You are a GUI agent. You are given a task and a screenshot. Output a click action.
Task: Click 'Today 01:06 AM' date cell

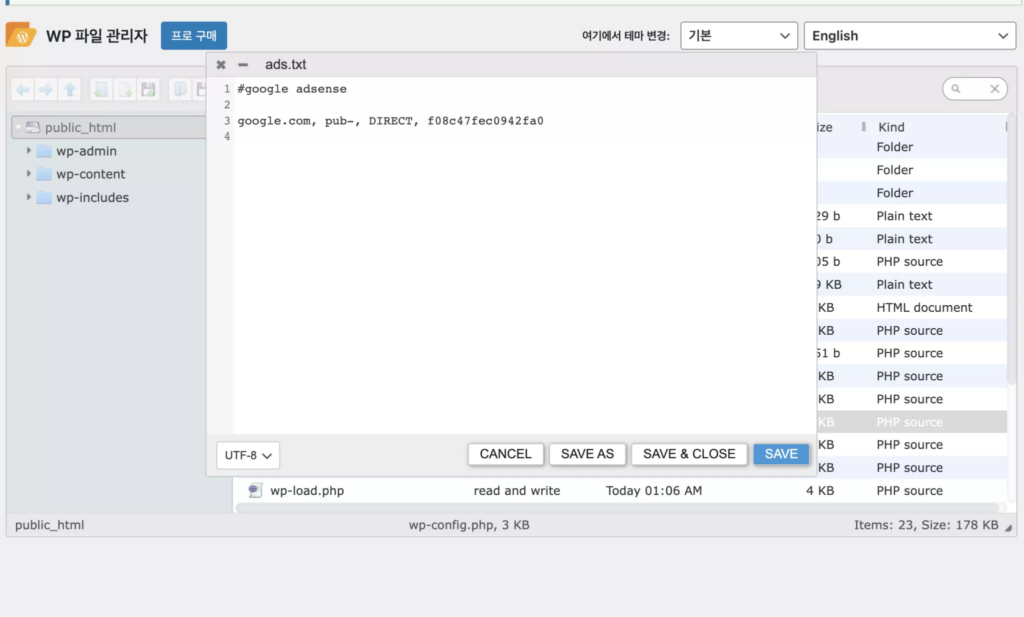654,490
